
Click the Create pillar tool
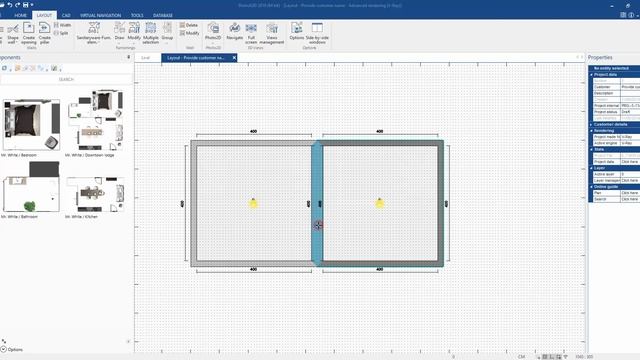(x=44, y=33)
